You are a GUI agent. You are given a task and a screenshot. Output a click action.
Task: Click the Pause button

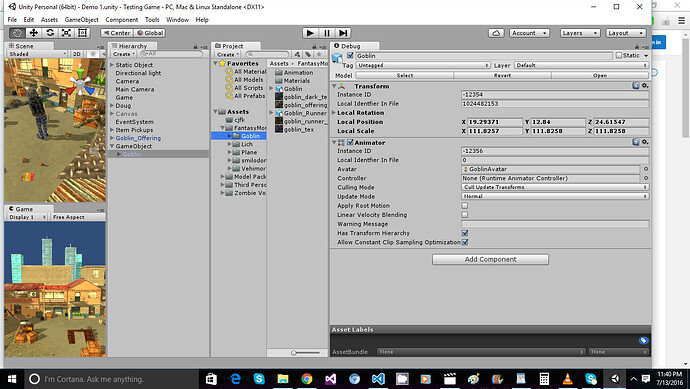click(x=327, y=33)
